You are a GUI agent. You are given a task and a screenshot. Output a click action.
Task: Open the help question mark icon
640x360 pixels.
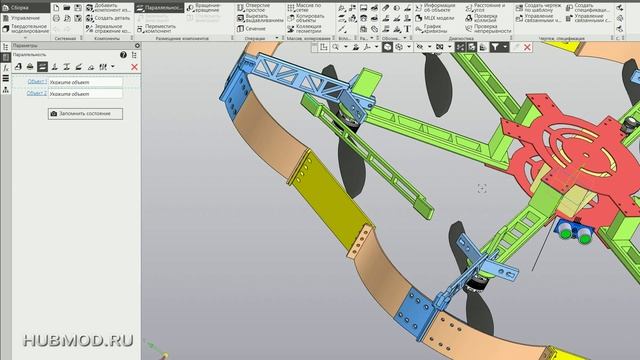pyautogui.click(x=123, y=55)
